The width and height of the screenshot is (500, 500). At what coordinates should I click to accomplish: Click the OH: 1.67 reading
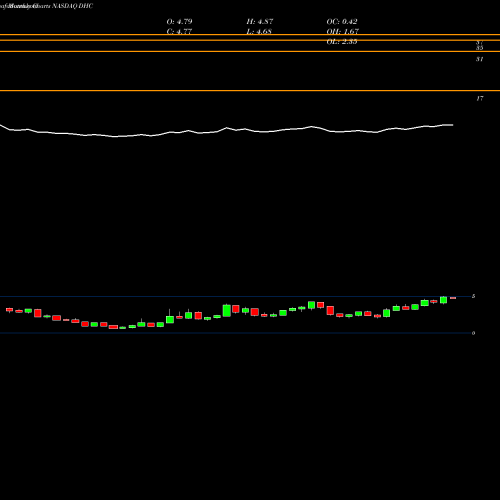pyautogui.click(x=342, y=32)
